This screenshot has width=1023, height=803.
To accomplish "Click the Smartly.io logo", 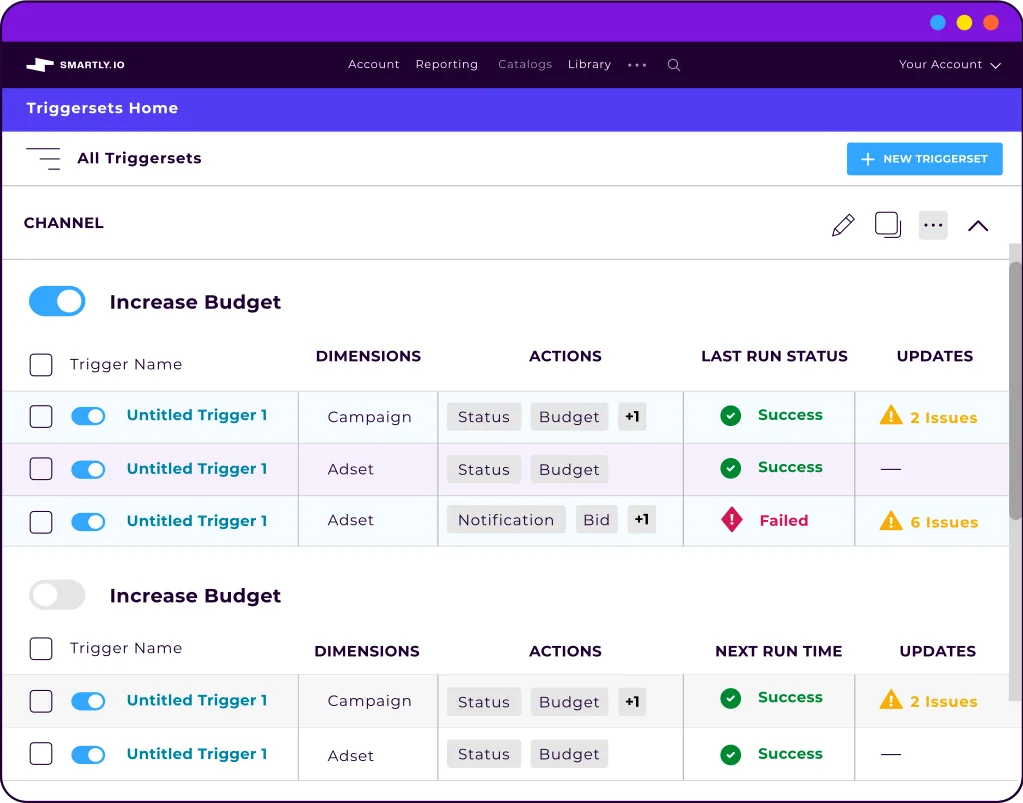I will pyautogui.click(x=73, y=64).
